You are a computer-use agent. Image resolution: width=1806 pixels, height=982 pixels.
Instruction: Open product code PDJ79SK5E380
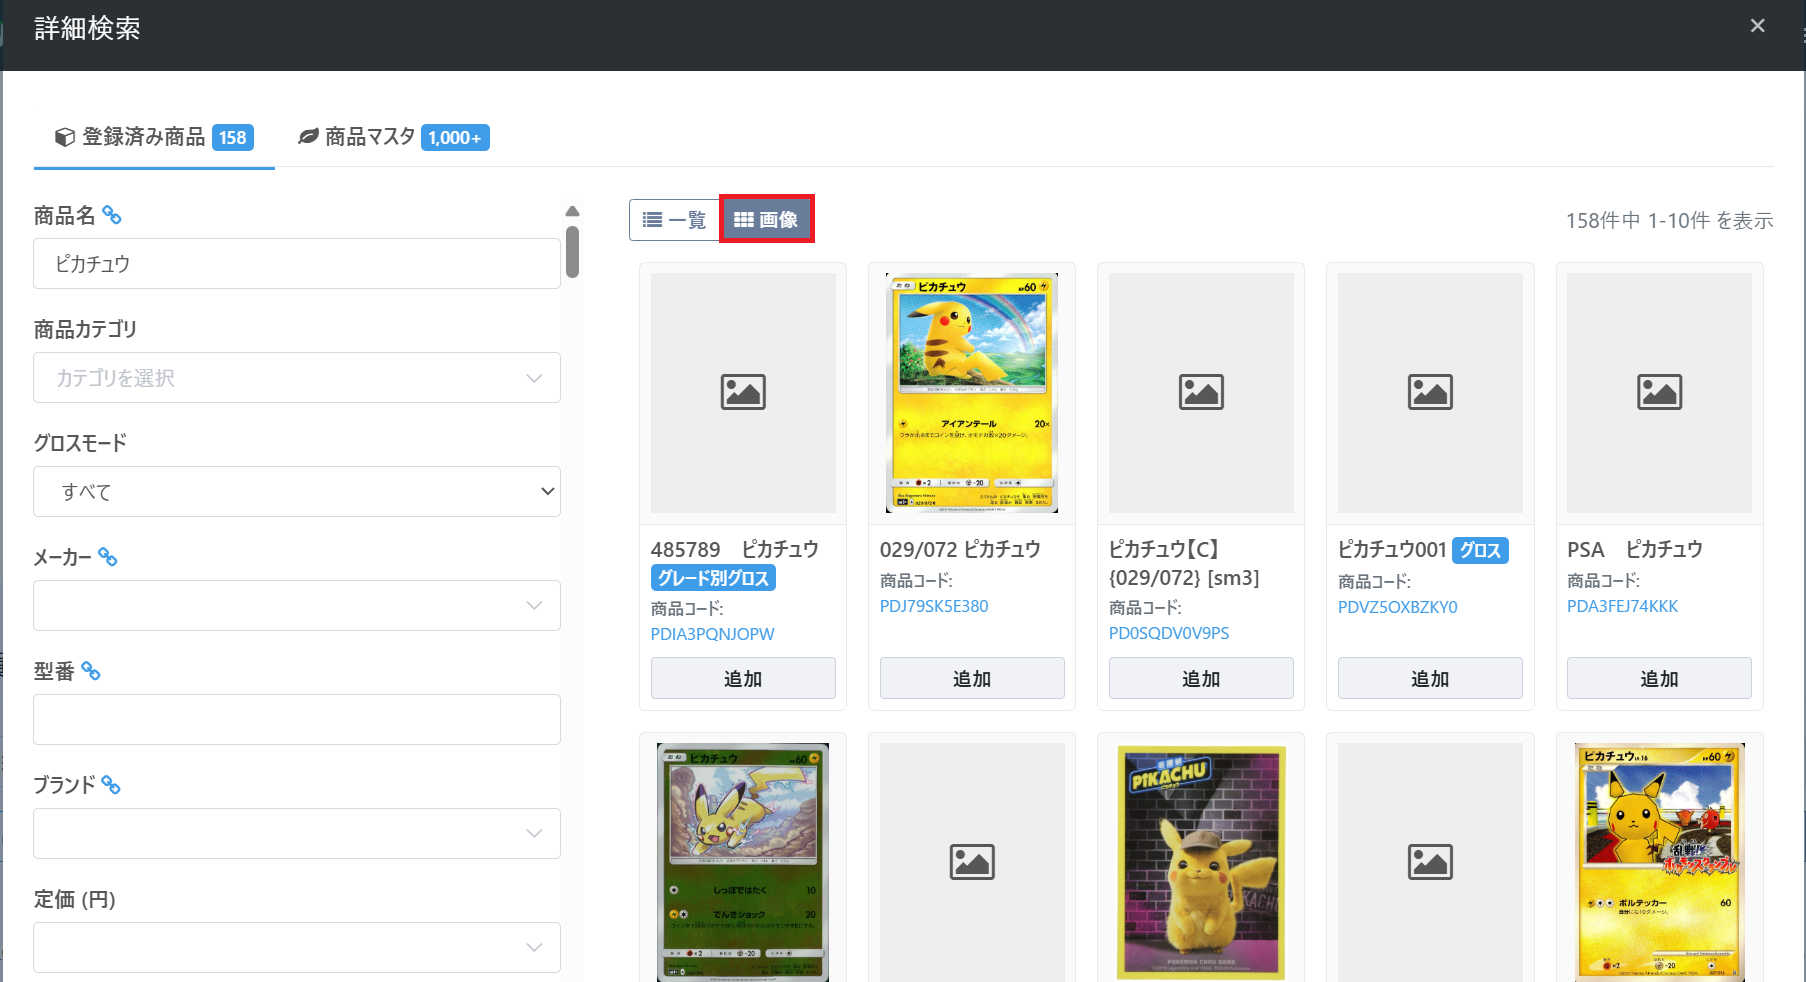[x=934, y=606]
